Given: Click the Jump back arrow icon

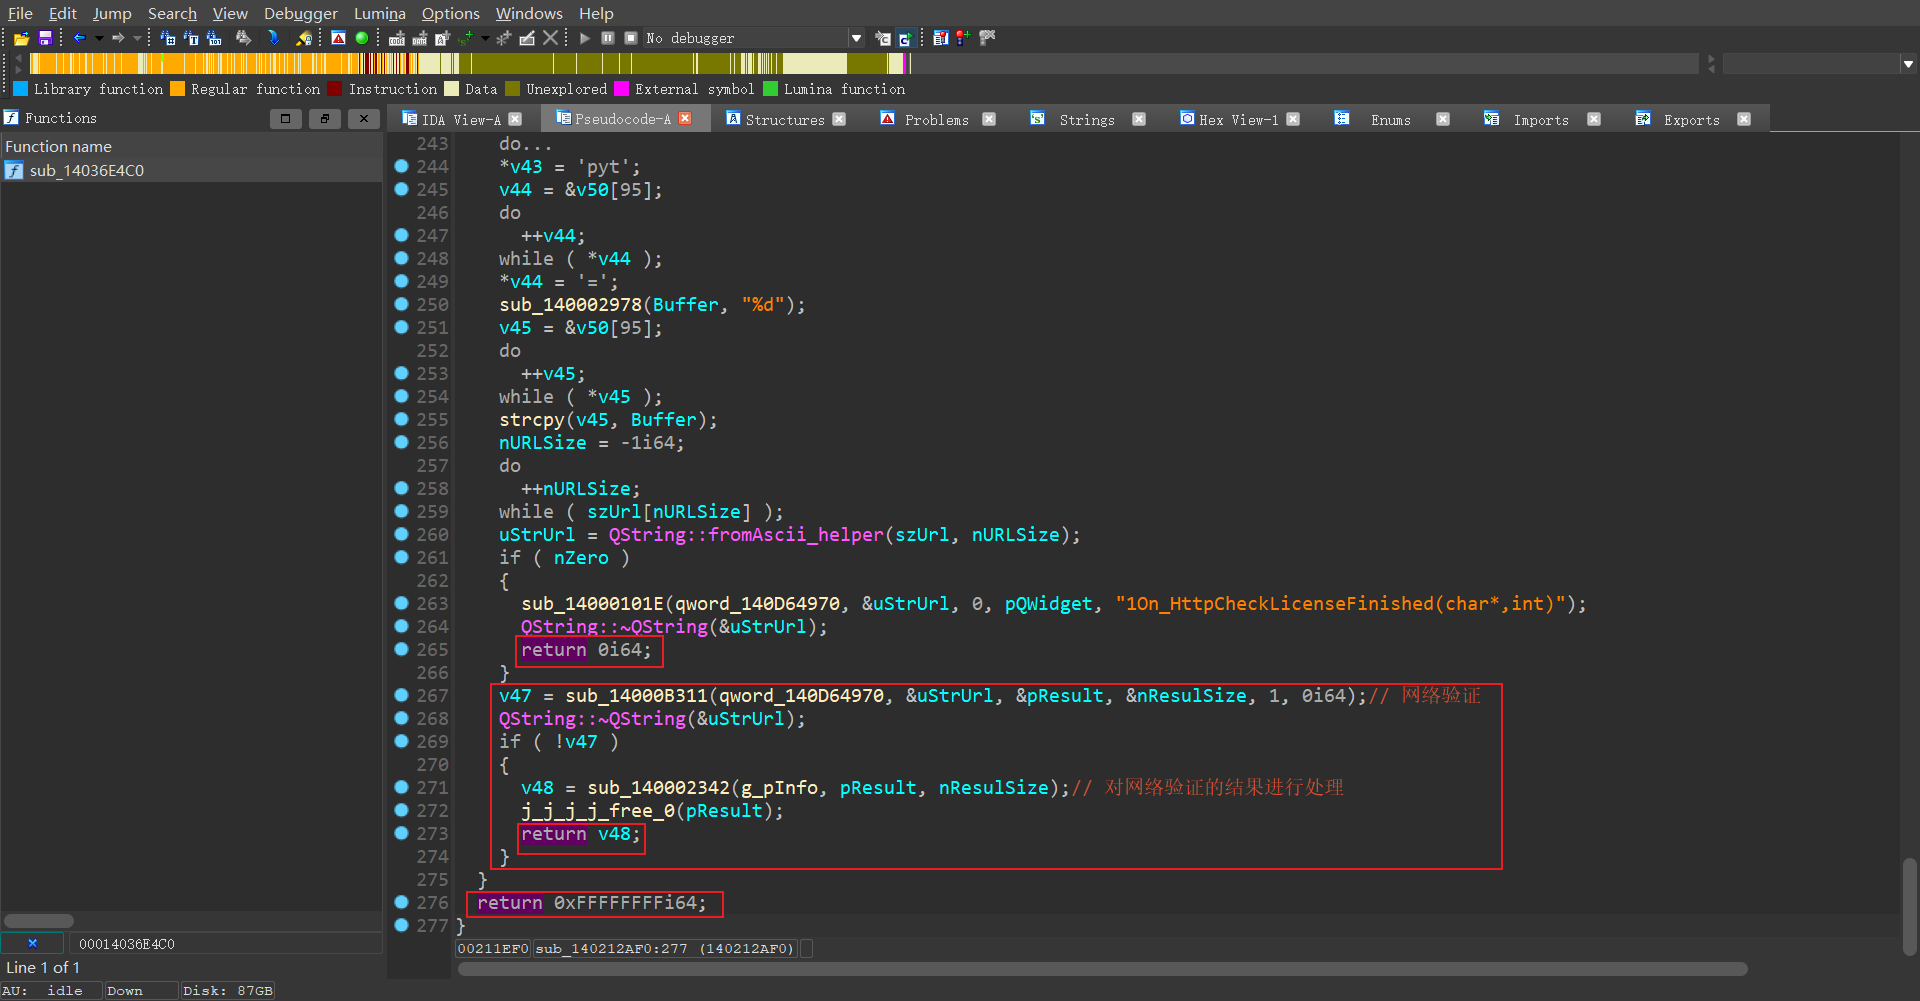Looking at the screenshot, I should pyautogui.click(x=79, y=38).
